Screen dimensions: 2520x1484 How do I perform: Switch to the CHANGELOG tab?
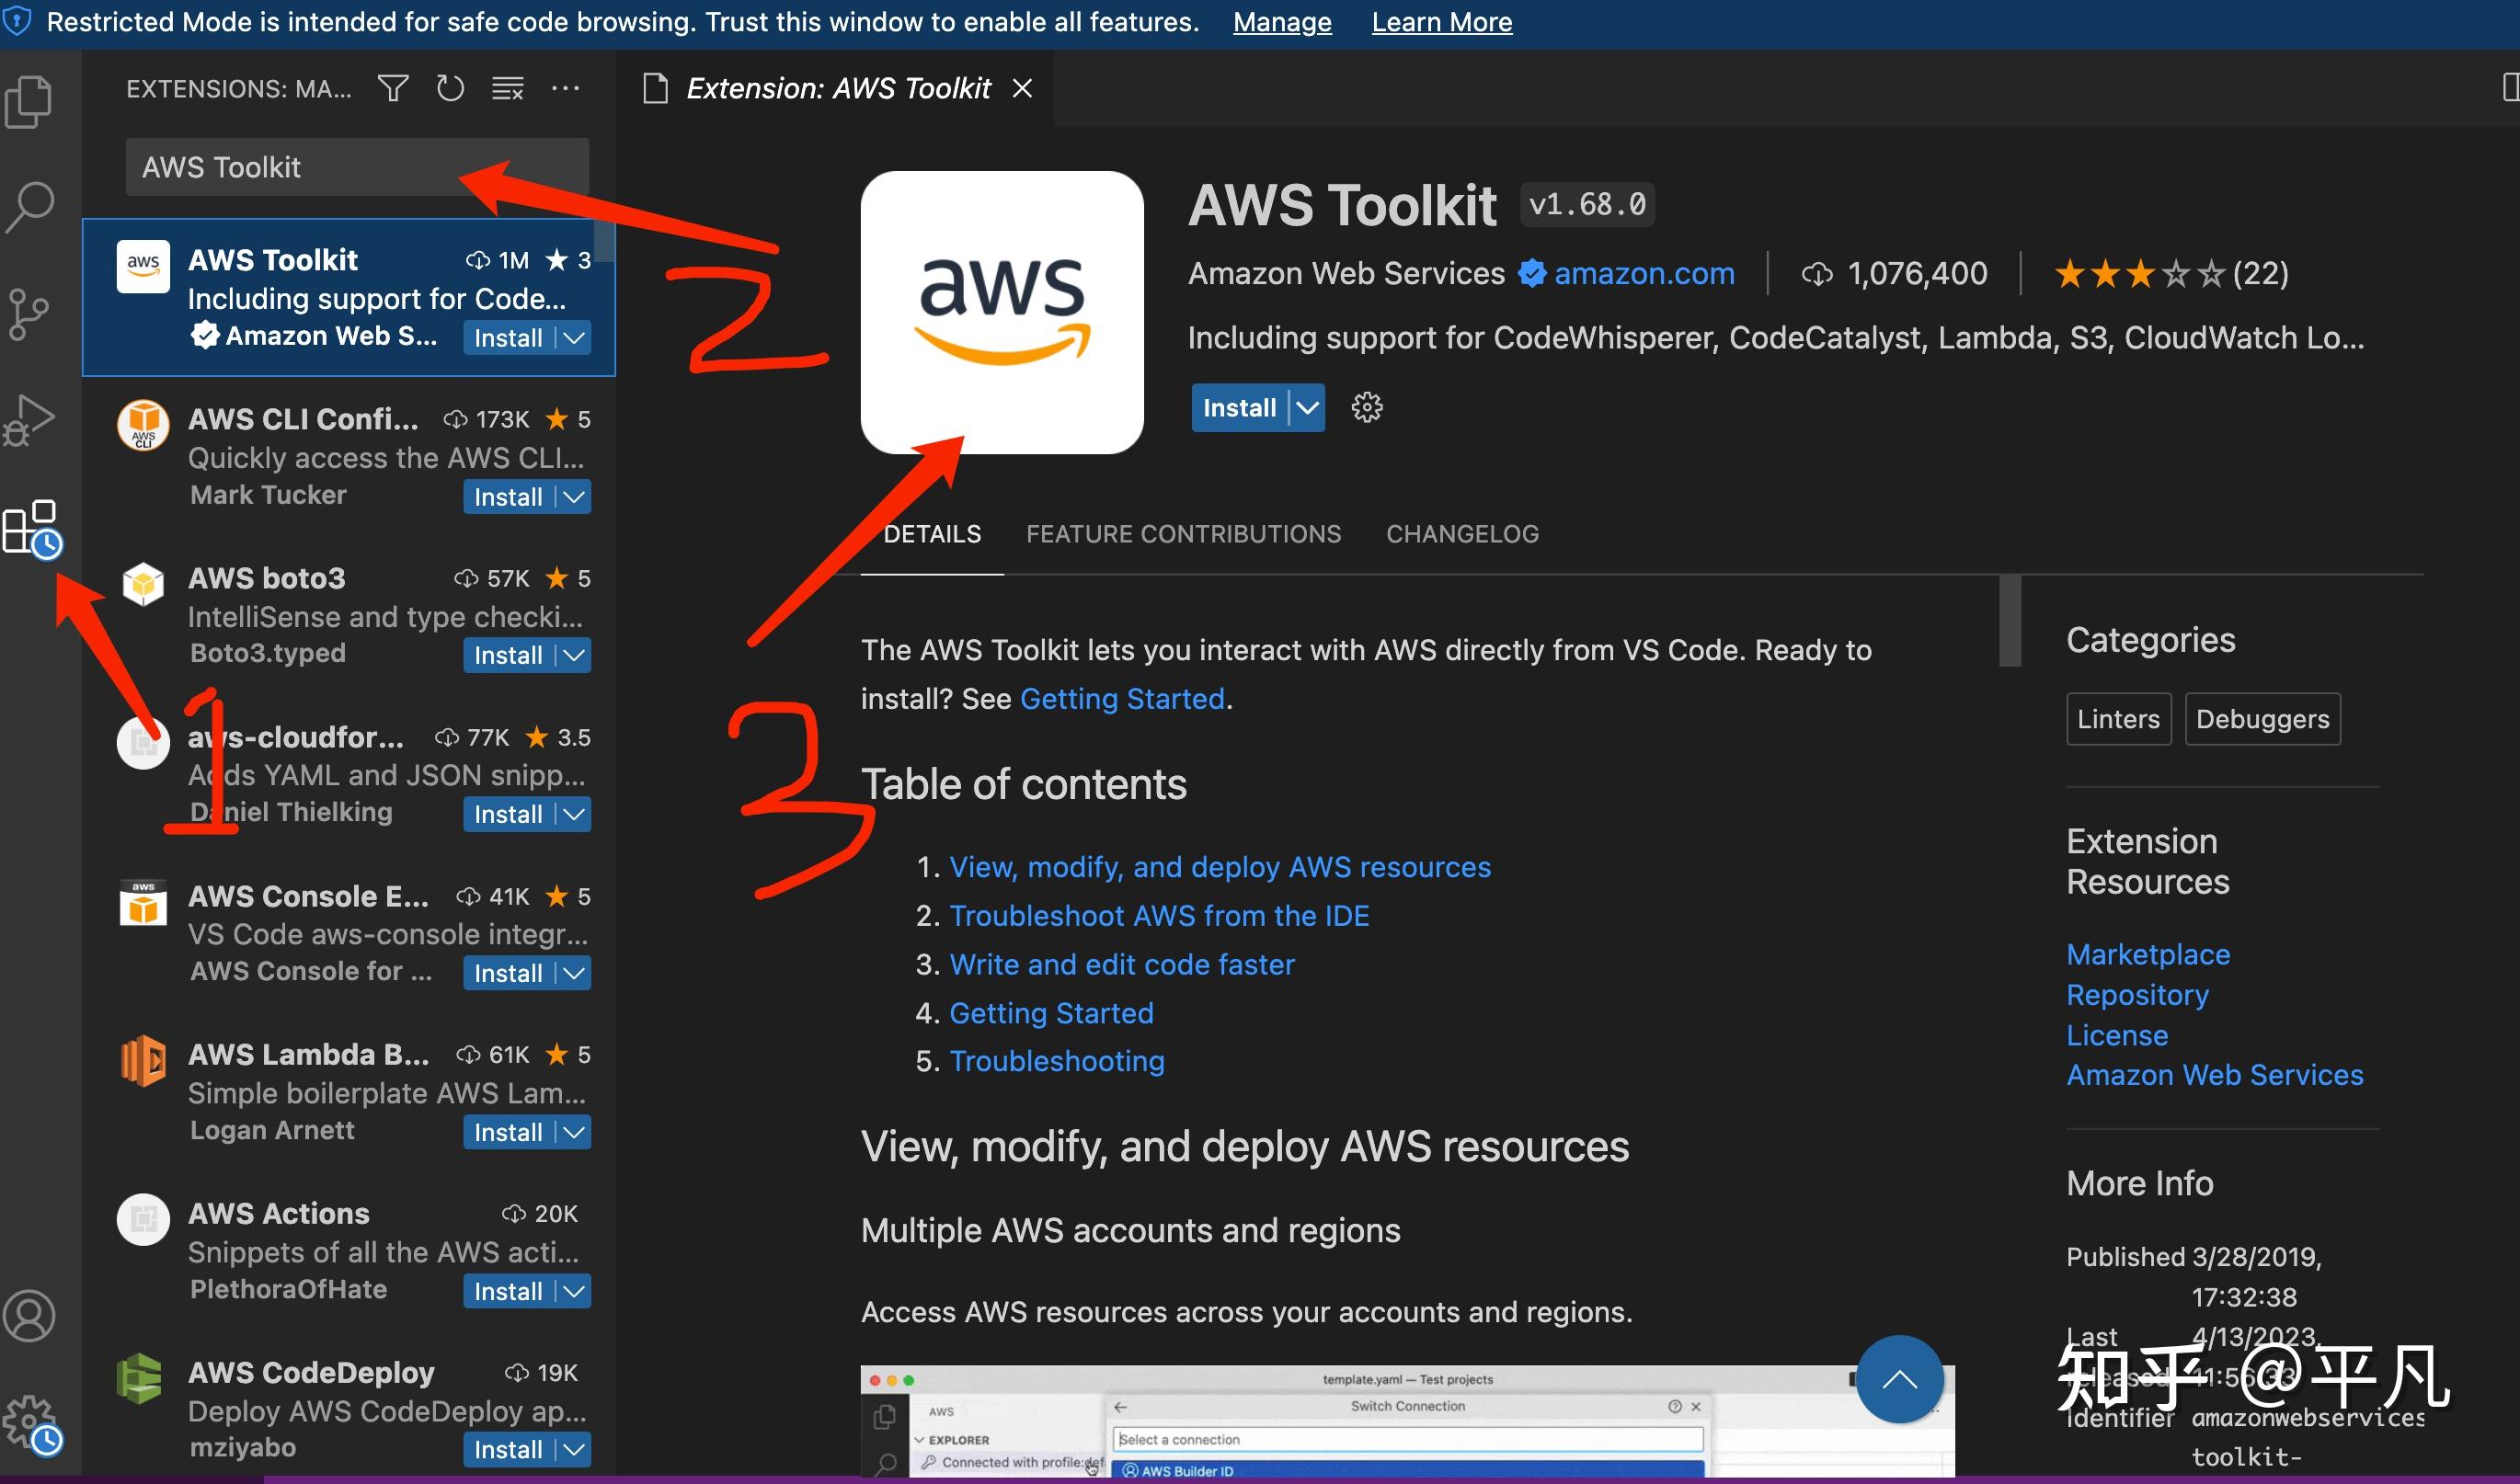(x=1462, y=534)
